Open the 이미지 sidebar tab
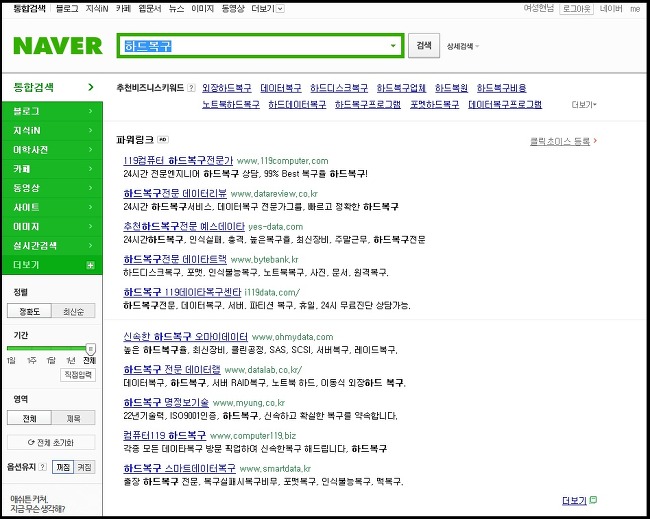 (x=52, y=226)
